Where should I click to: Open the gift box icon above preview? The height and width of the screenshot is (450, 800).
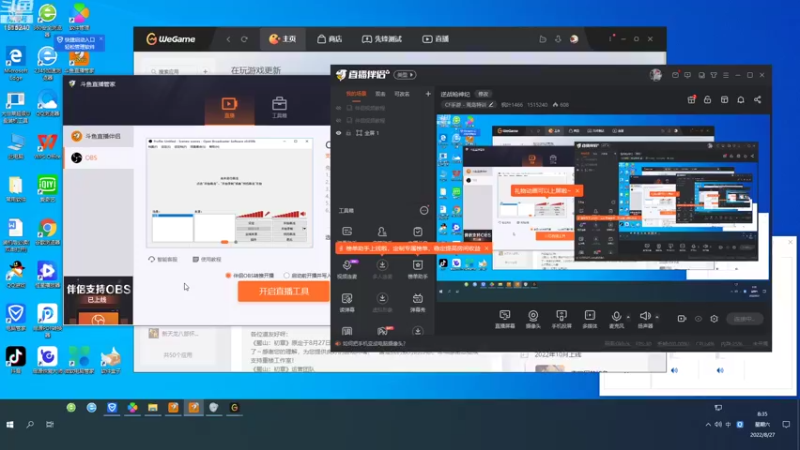[691, 100]
